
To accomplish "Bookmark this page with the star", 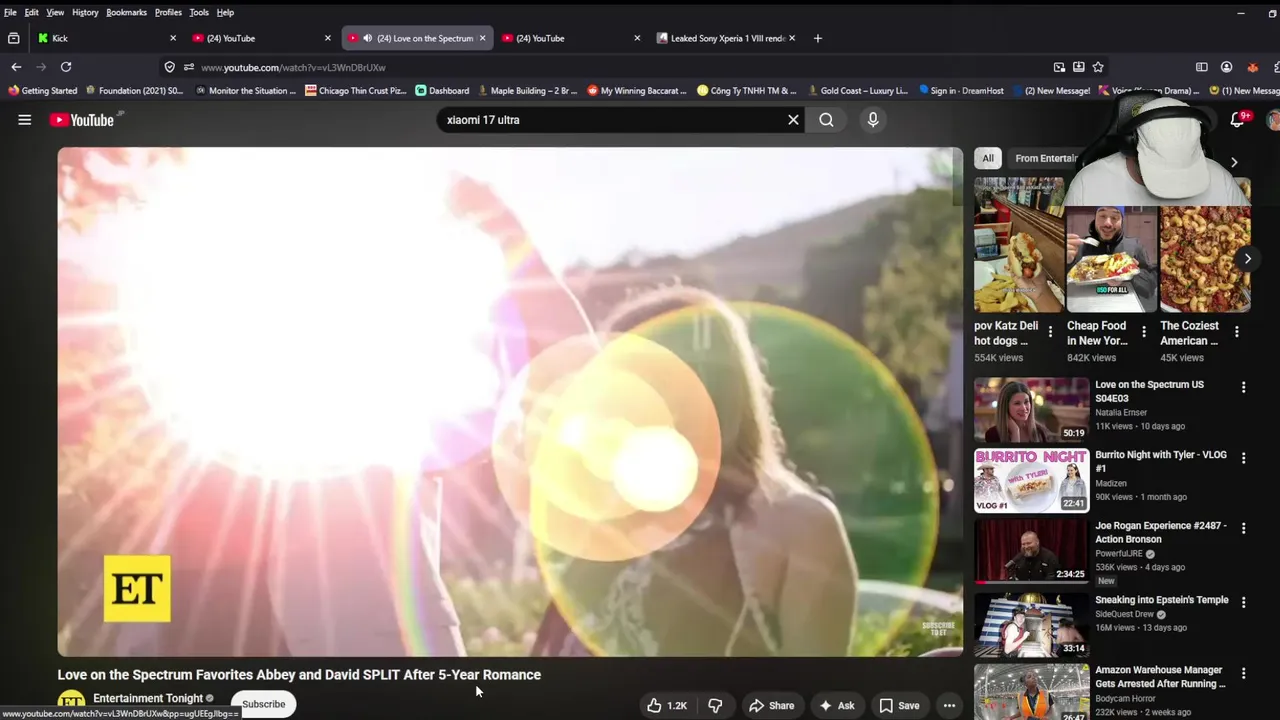I will pyautogui.click(x=1098, y=67).
